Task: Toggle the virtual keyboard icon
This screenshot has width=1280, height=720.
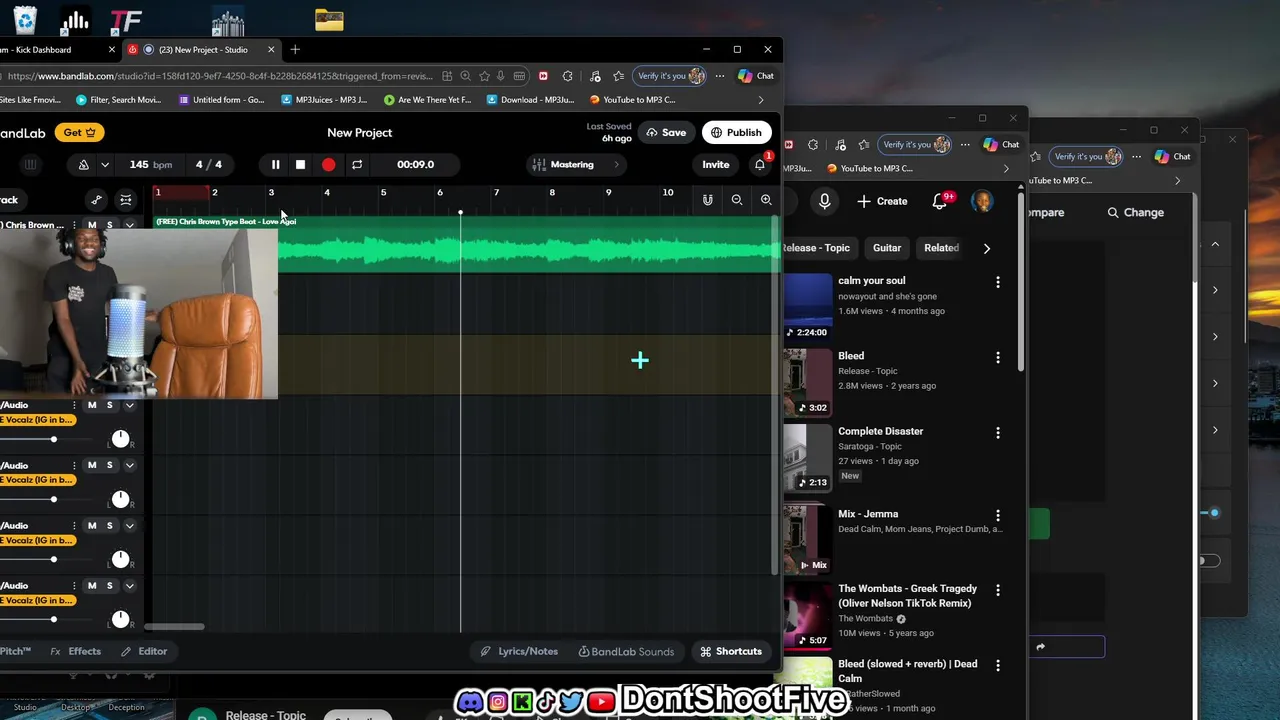Action: click(30, 165)
